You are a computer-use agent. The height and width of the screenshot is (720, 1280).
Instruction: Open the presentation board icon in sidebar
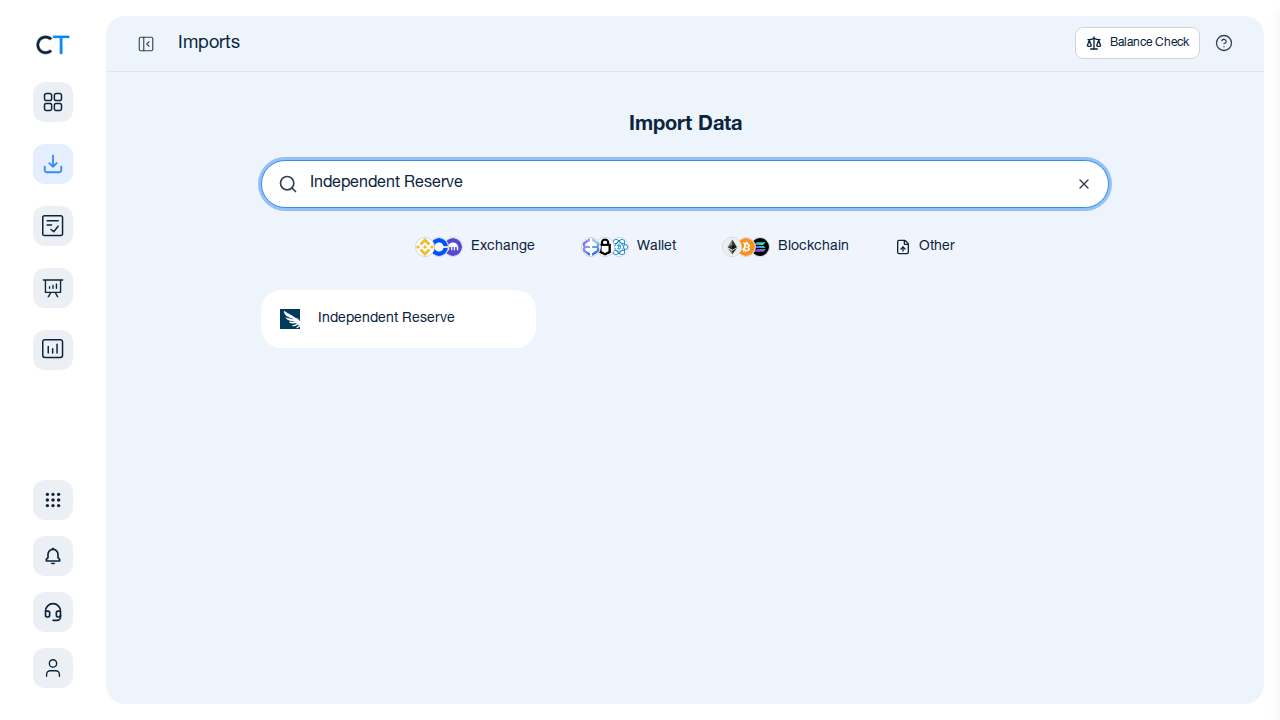tap(53, 288)
